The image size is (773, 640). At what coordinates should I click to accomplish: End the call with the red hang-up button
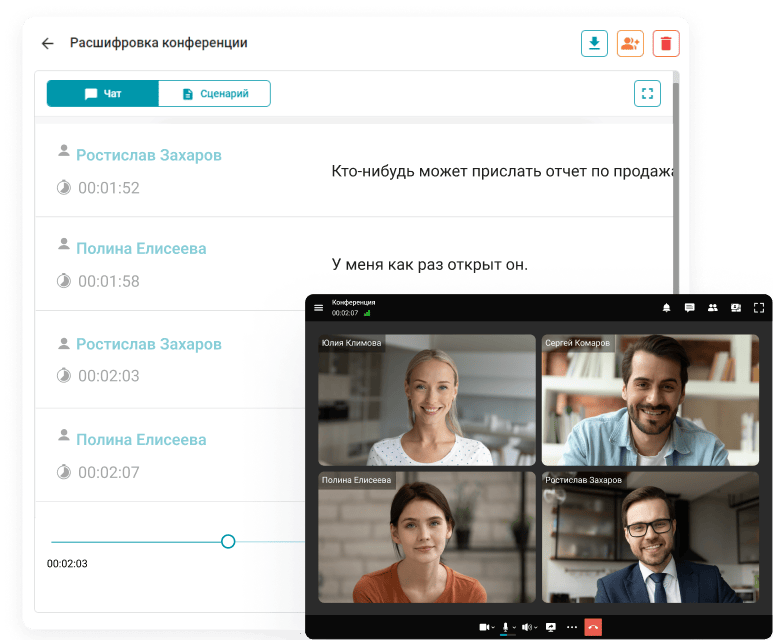click(x=594, y=627)
